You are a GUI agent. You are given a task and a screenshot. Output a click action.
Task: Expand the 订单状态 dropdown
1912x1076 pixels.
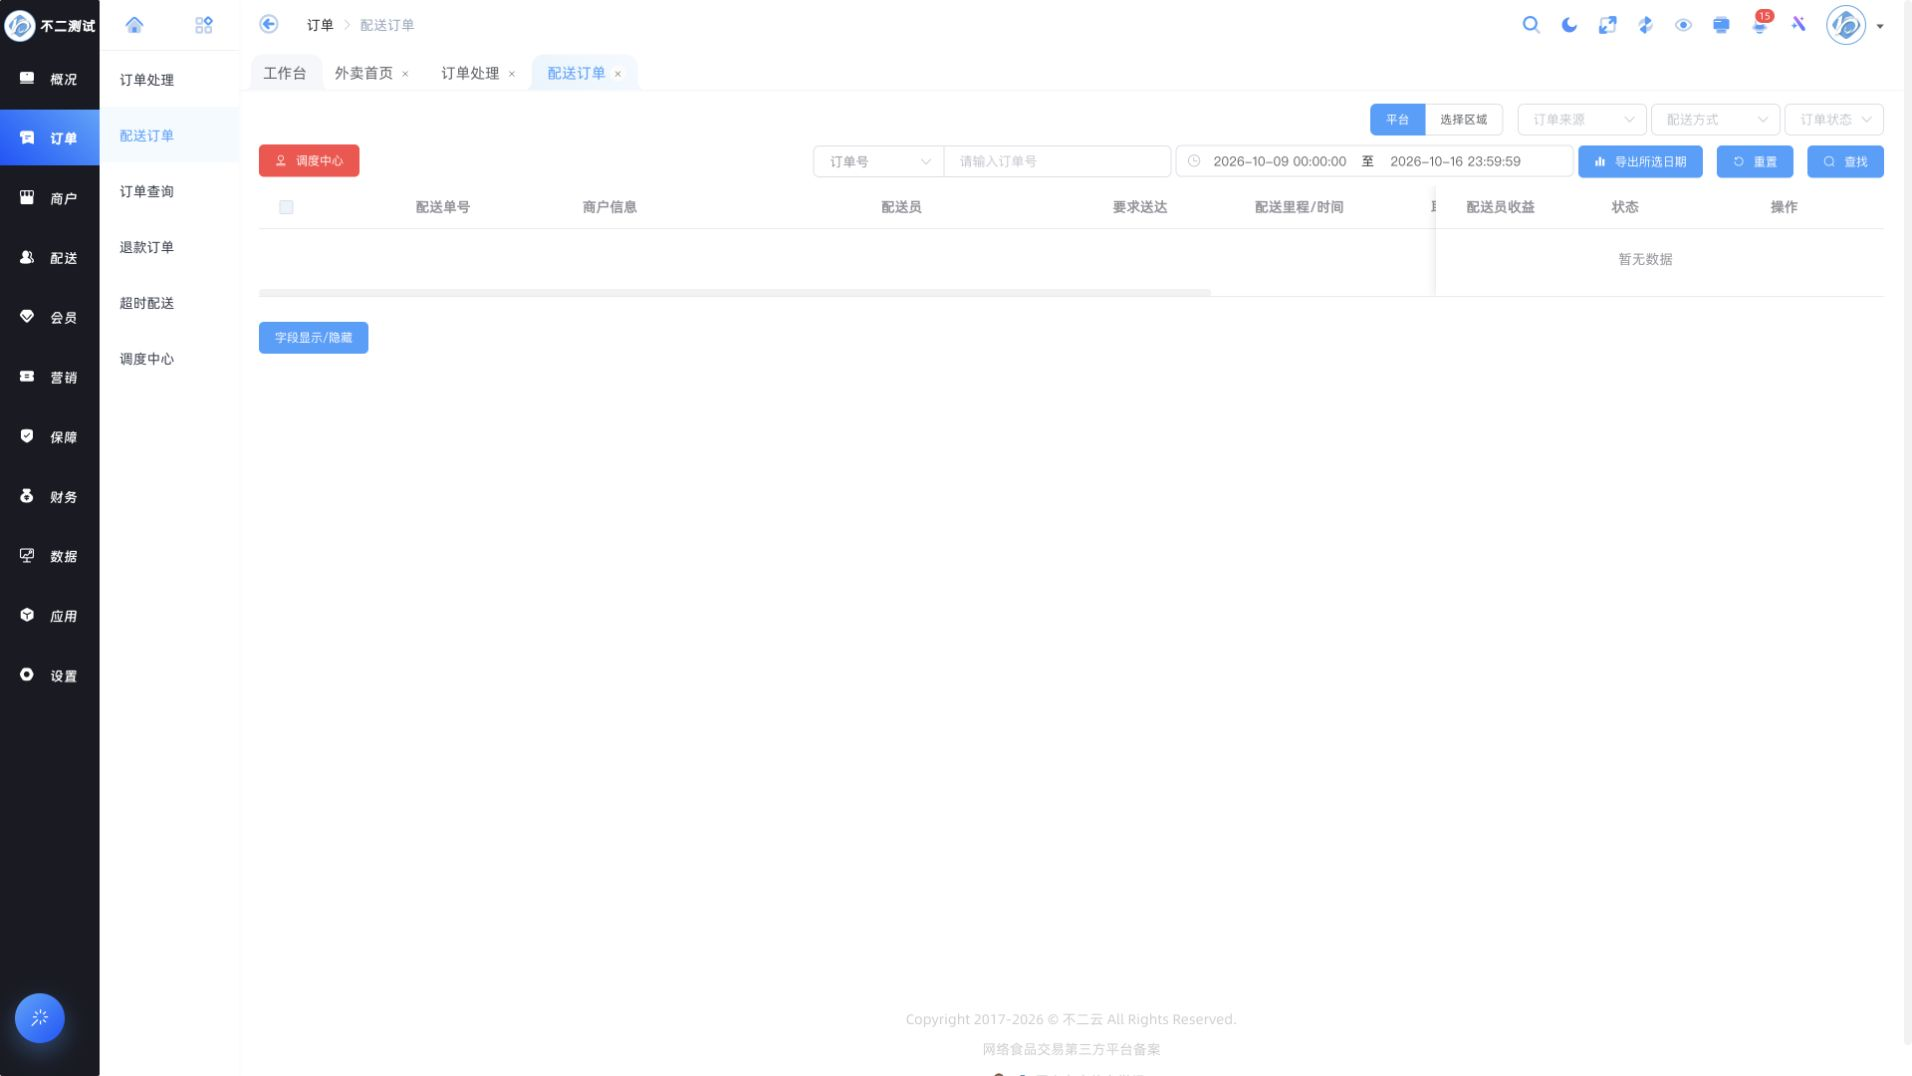1834,119
